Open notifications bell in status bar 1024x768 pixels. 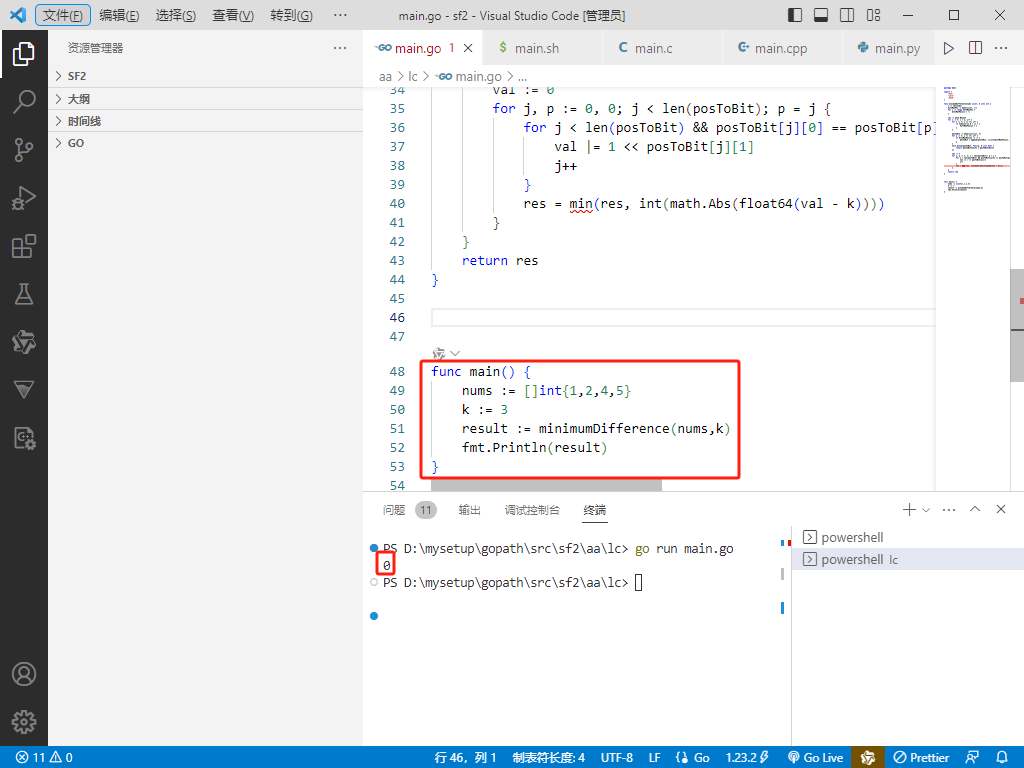[x=1002, y=758]
